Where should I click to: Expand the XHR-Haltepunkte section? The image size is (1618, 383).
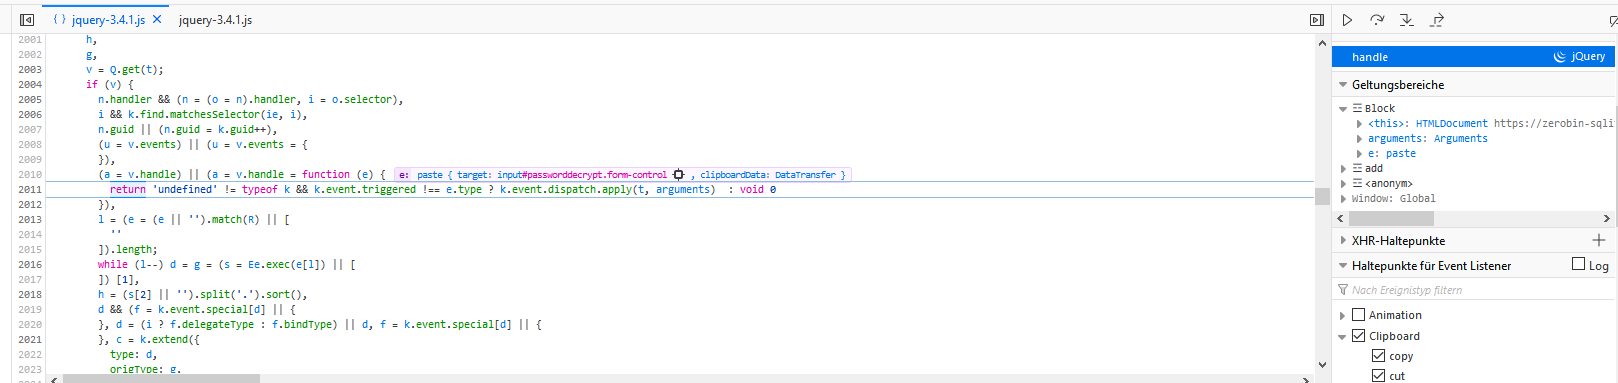coord(1343,241)
